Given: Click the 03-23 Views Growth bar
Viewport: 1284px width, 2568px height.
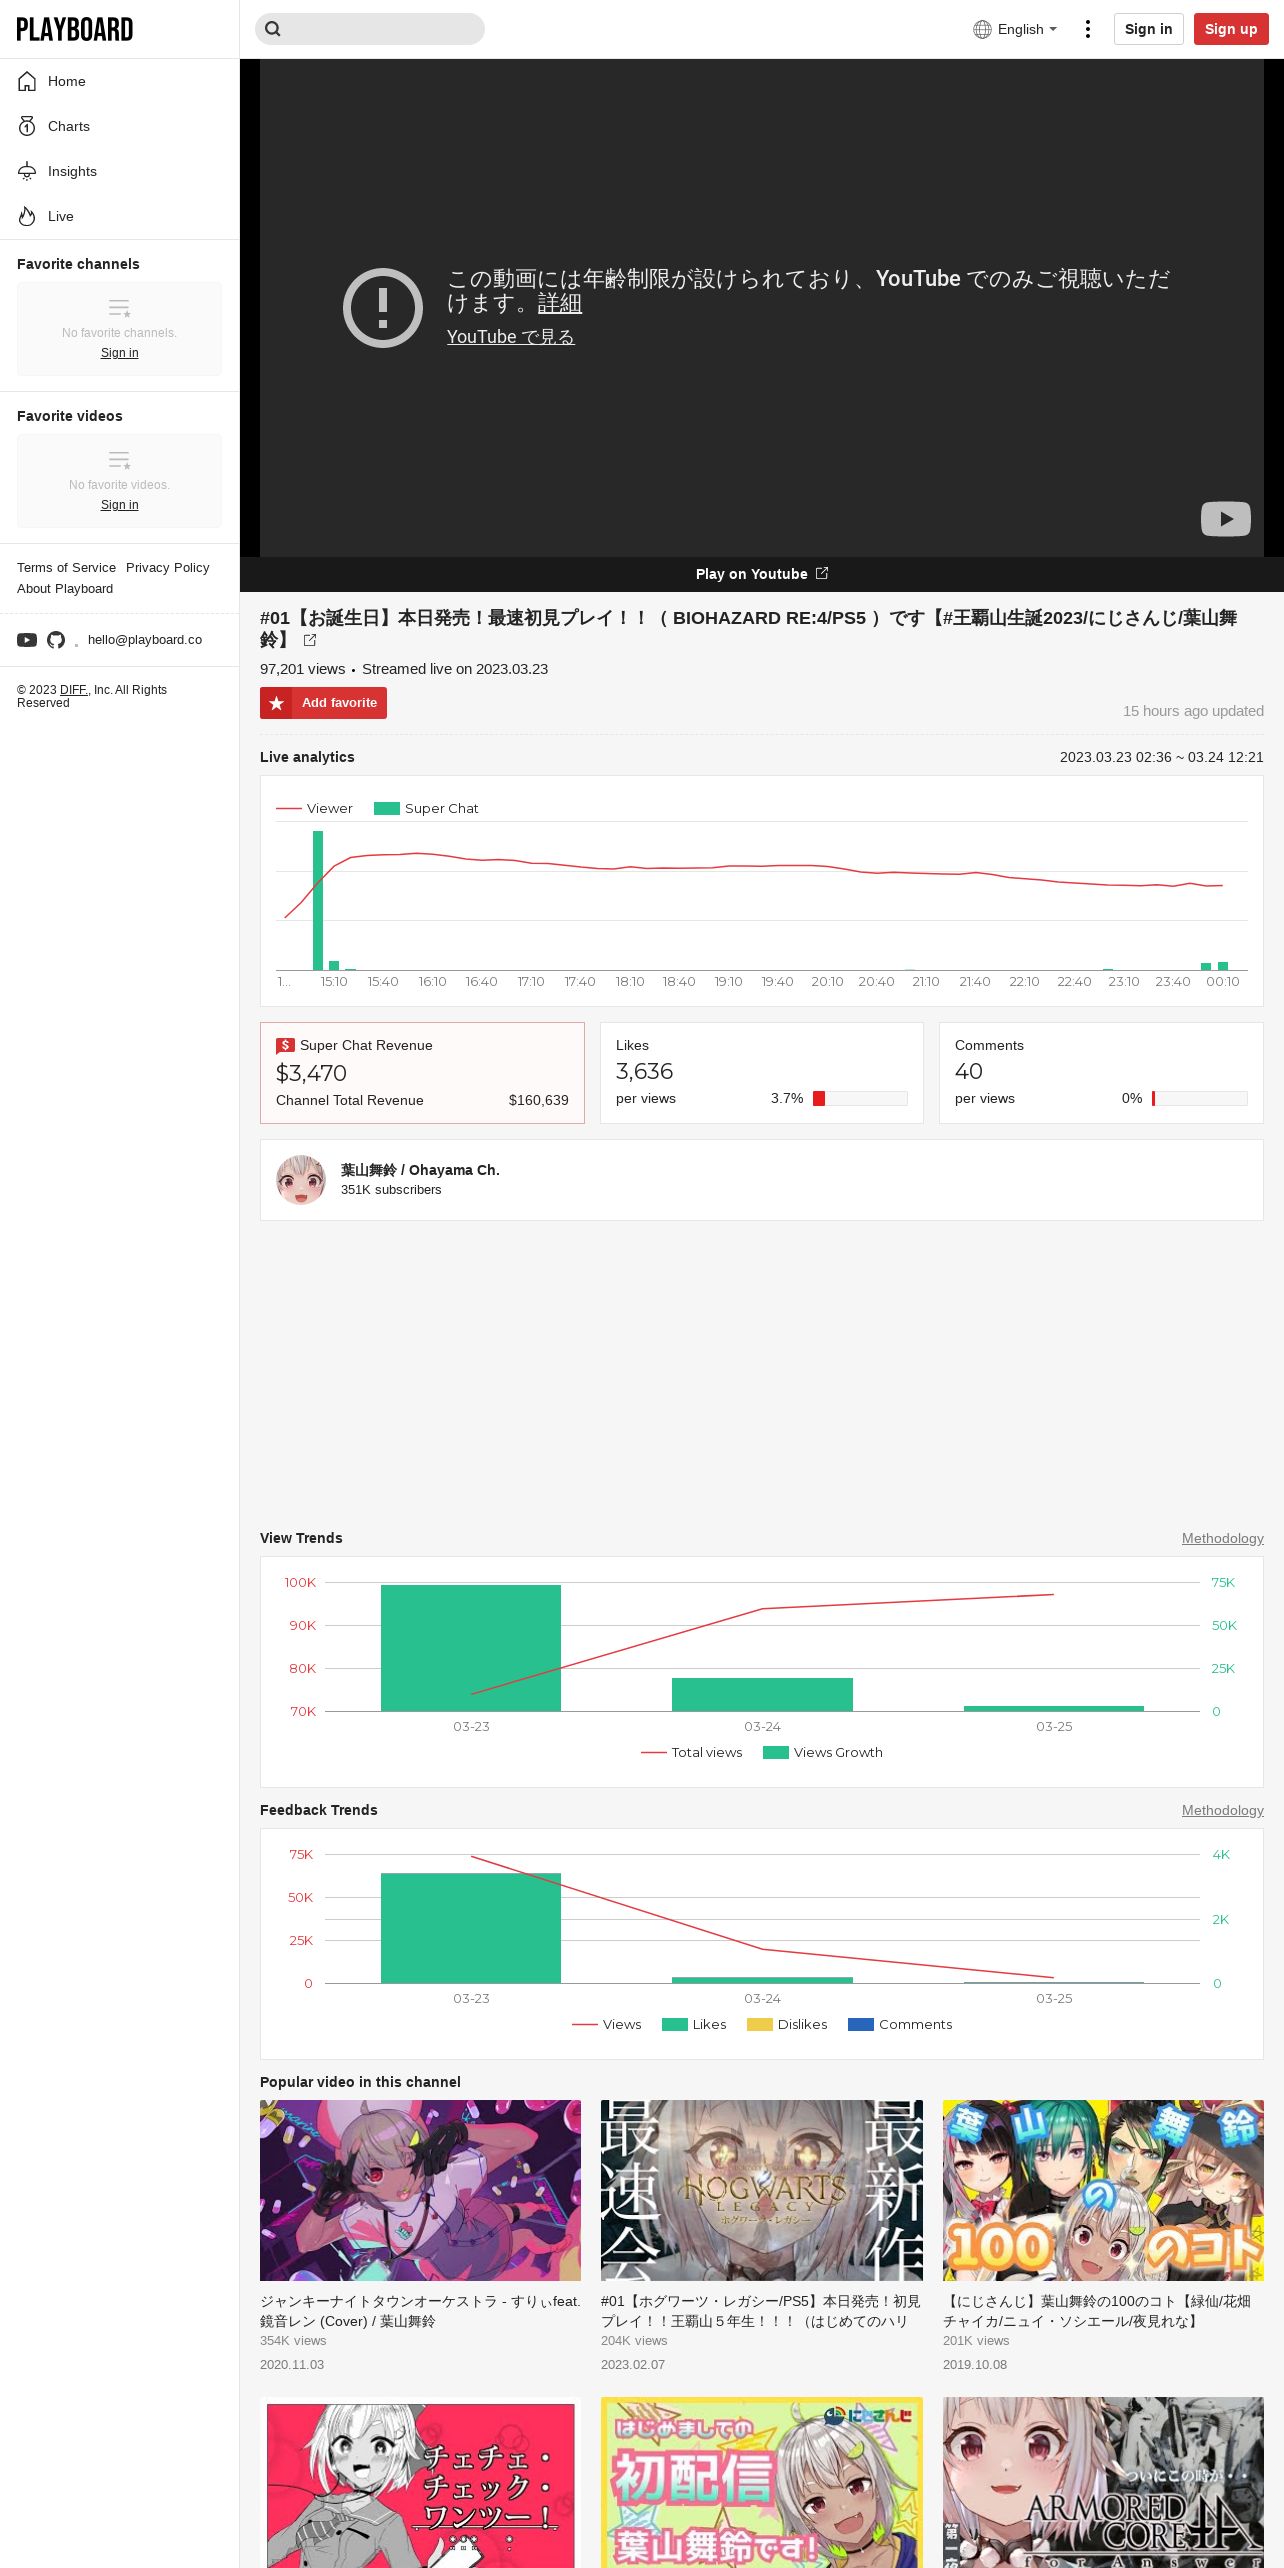Looking at the screenshot, I should (471, 1648).
